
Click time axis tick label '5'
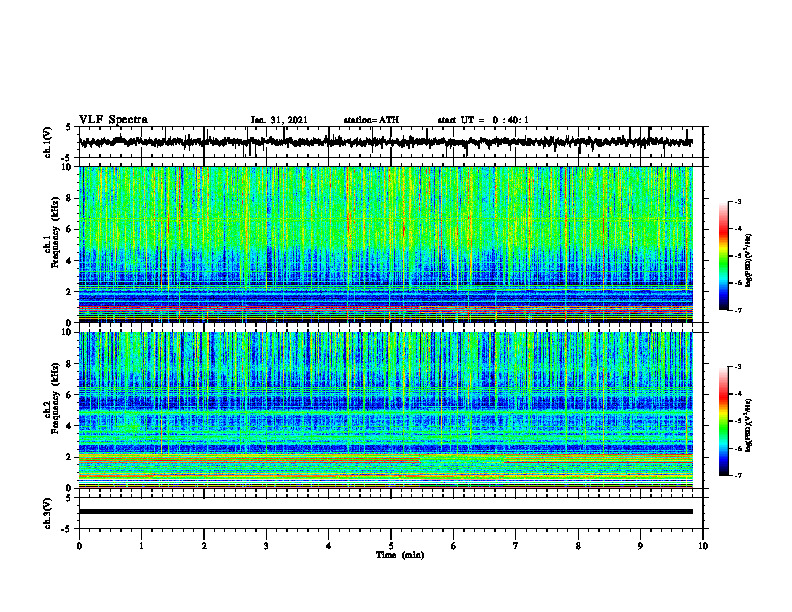point(391,546)
